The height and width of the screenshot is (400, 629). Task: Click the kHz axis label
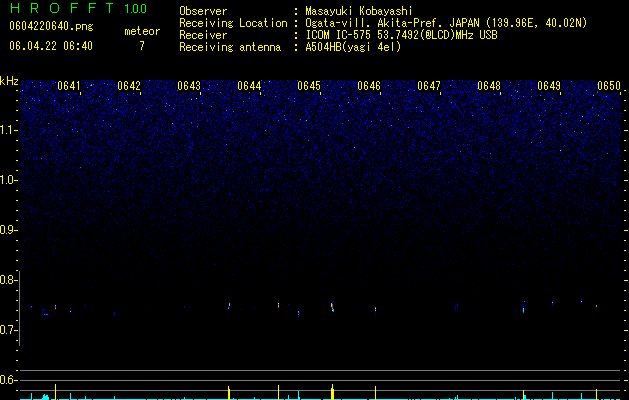9,81
